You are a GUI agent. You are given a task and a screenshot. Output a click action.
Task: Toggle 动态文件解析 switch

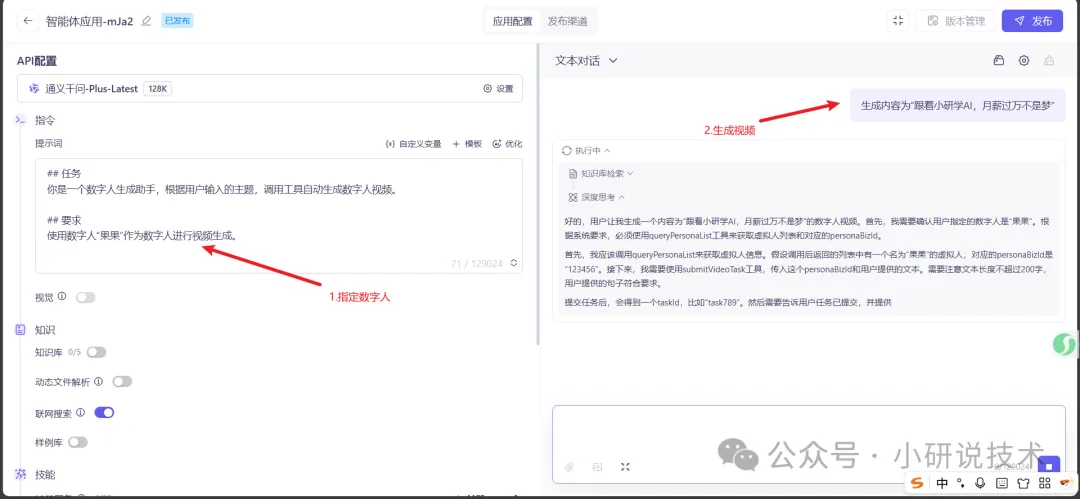[122, 382]
